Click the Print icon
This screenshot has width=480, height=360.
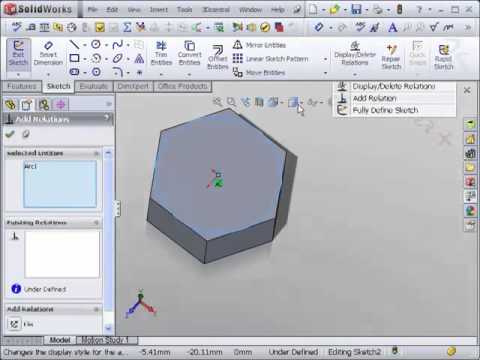(x=378, y=9)
